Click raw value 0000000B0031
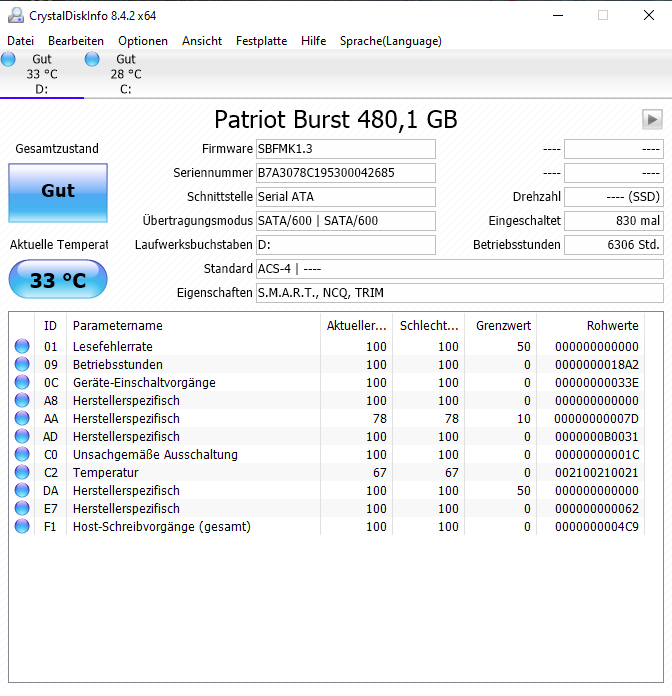The width and height of the screenshot is (672, 696). coord(597,437)
